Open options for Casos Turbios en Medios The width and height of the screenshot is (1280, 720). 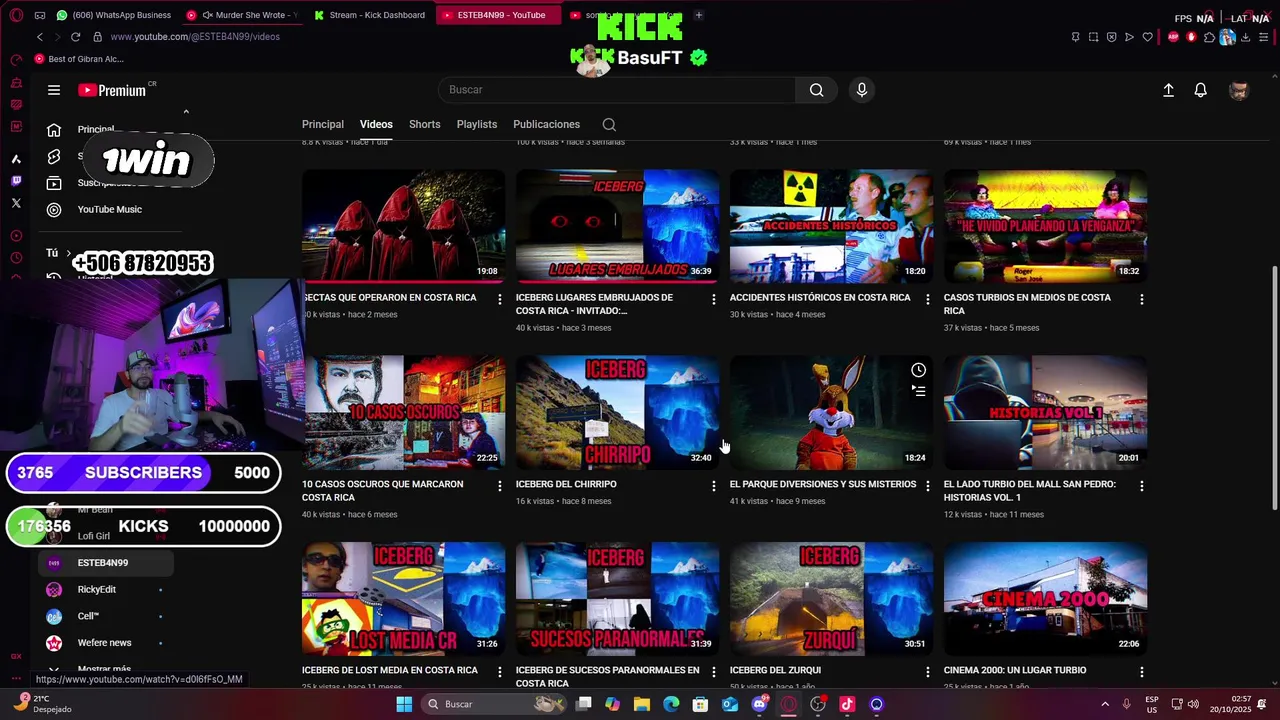click(1141, 299)
